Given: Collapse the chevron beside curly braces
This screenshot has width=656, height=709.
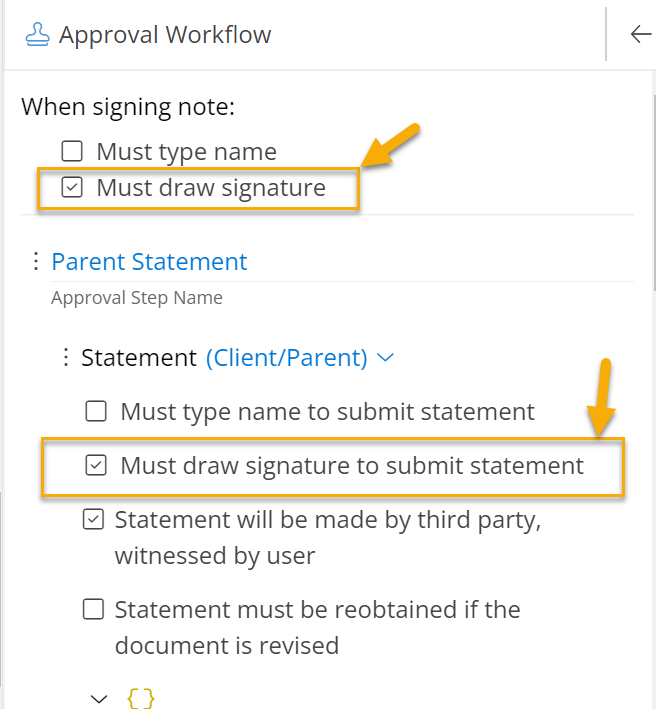Looking at the screenshot, I should click(x=98, y=698).
